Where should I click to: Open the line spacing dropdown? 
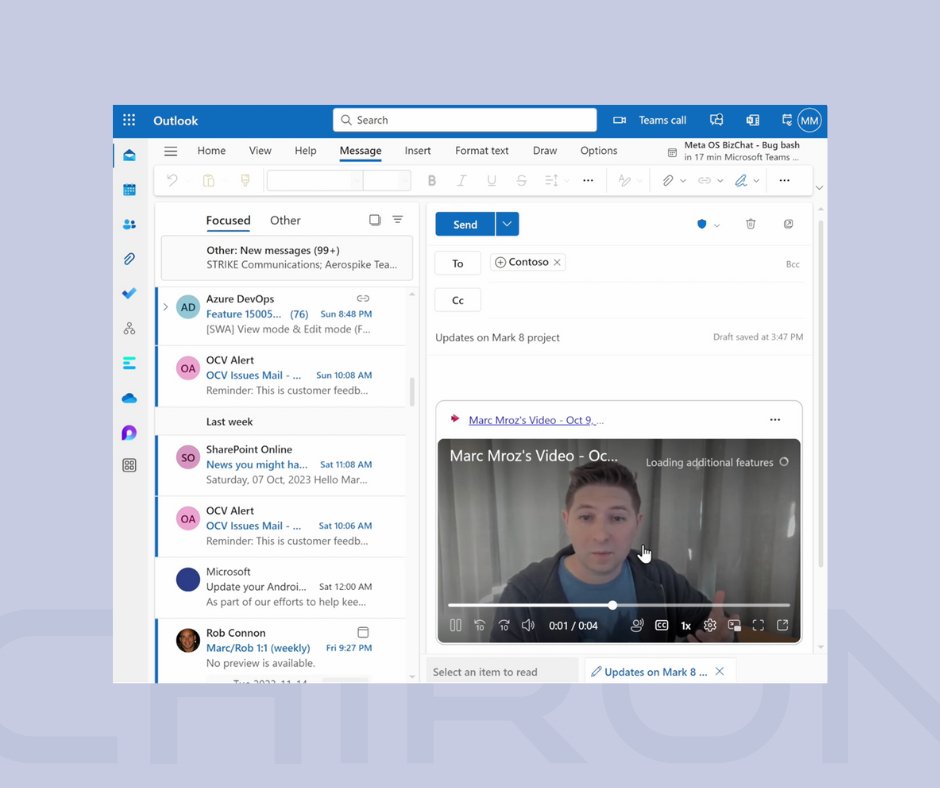[567, 181]
